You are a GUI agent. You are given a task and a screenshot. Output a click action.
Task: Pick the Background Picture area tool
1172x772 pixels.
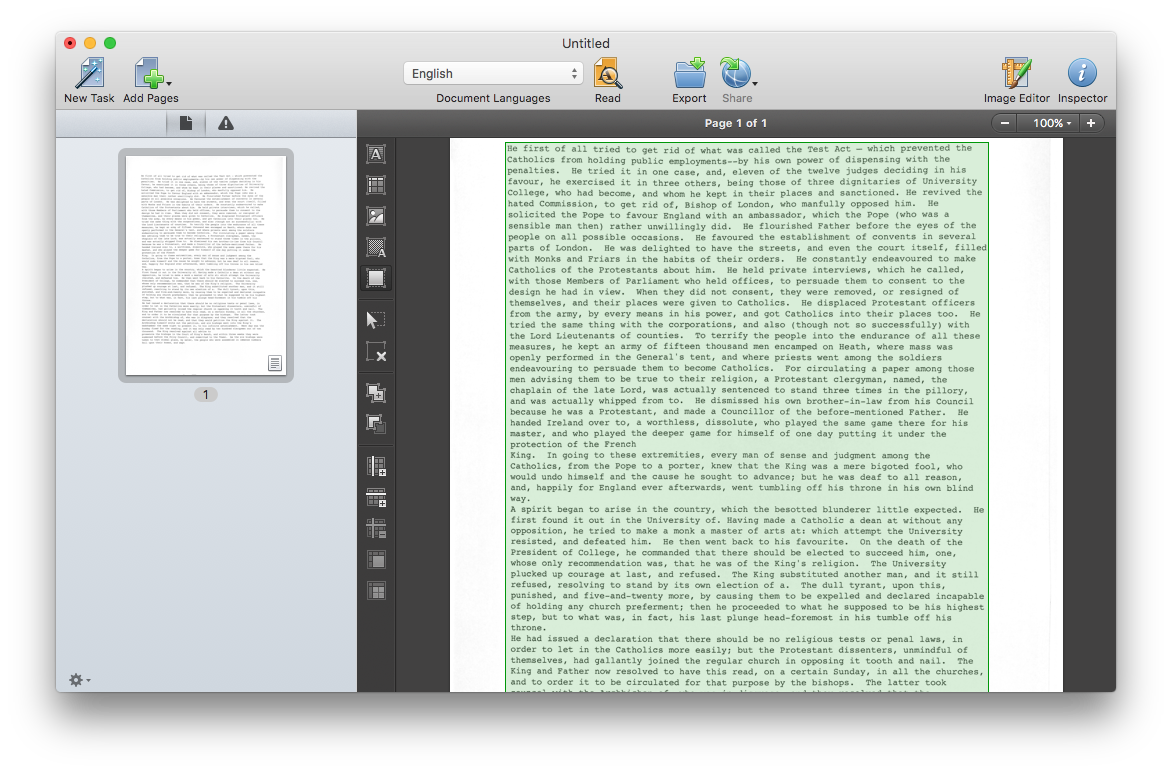tap(376, 247)
